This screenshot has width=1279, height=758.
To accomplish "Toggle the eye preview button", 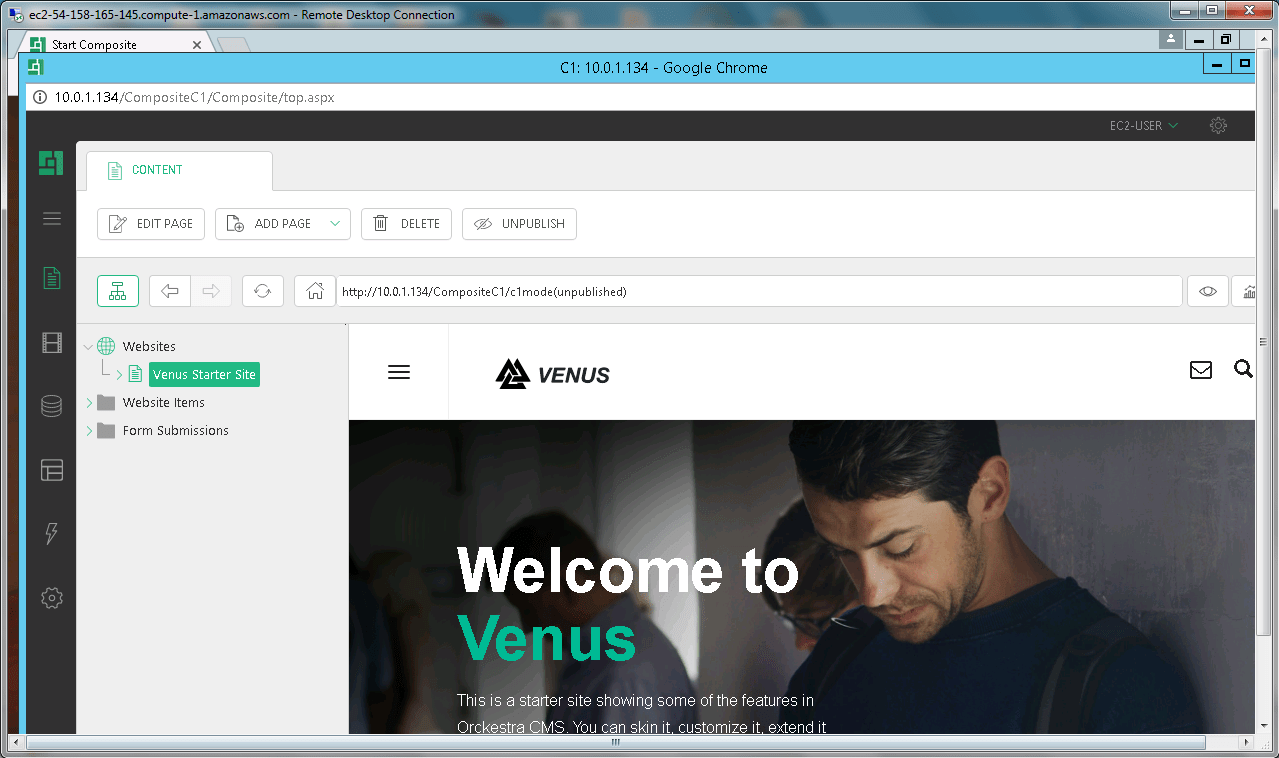I will (1208, 291).
